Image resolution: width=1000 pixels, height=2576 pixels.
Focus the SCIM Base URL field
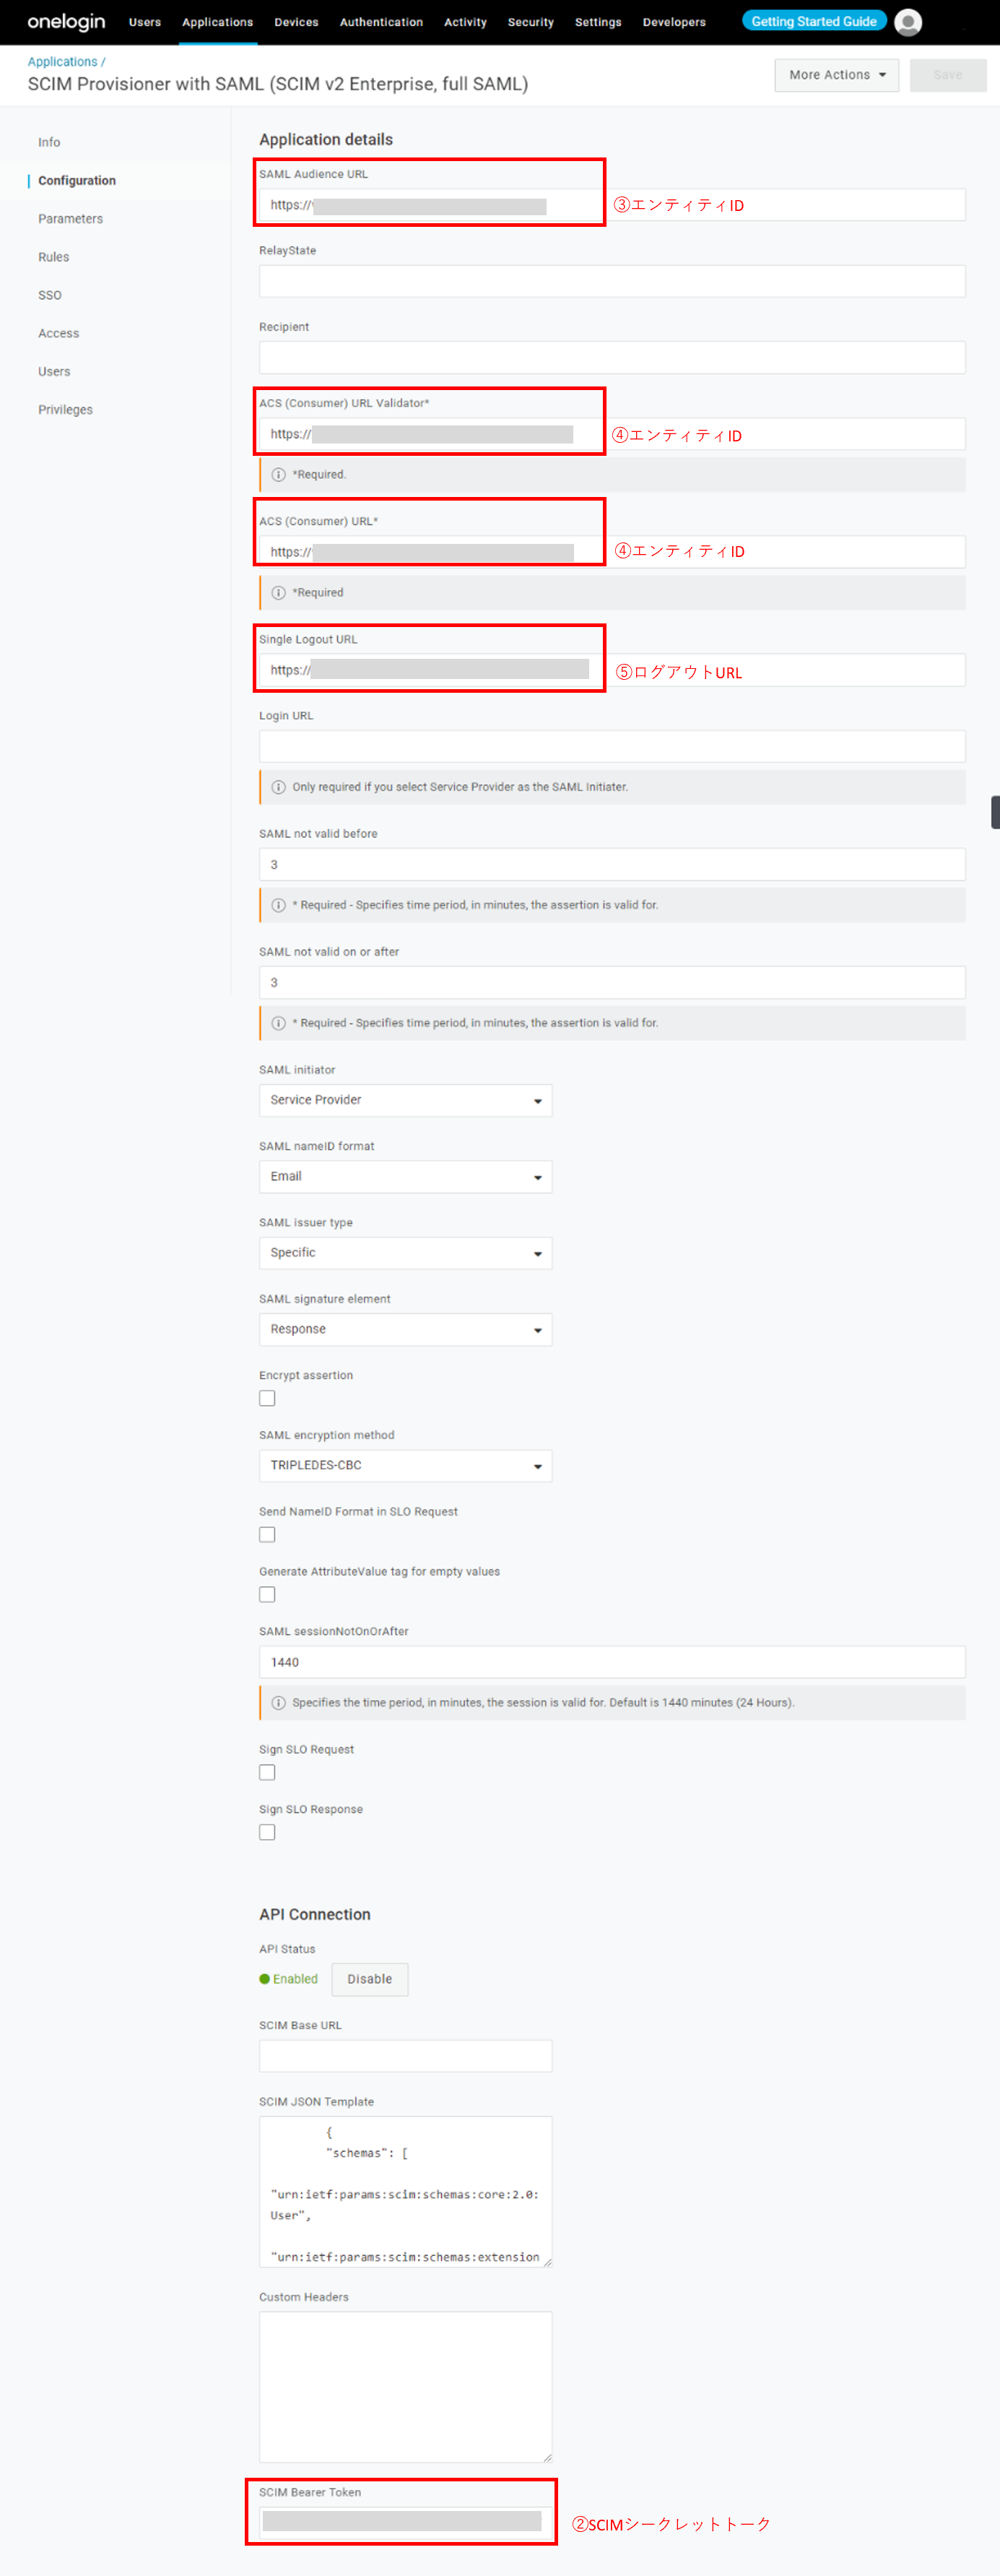pos(405,2056)
